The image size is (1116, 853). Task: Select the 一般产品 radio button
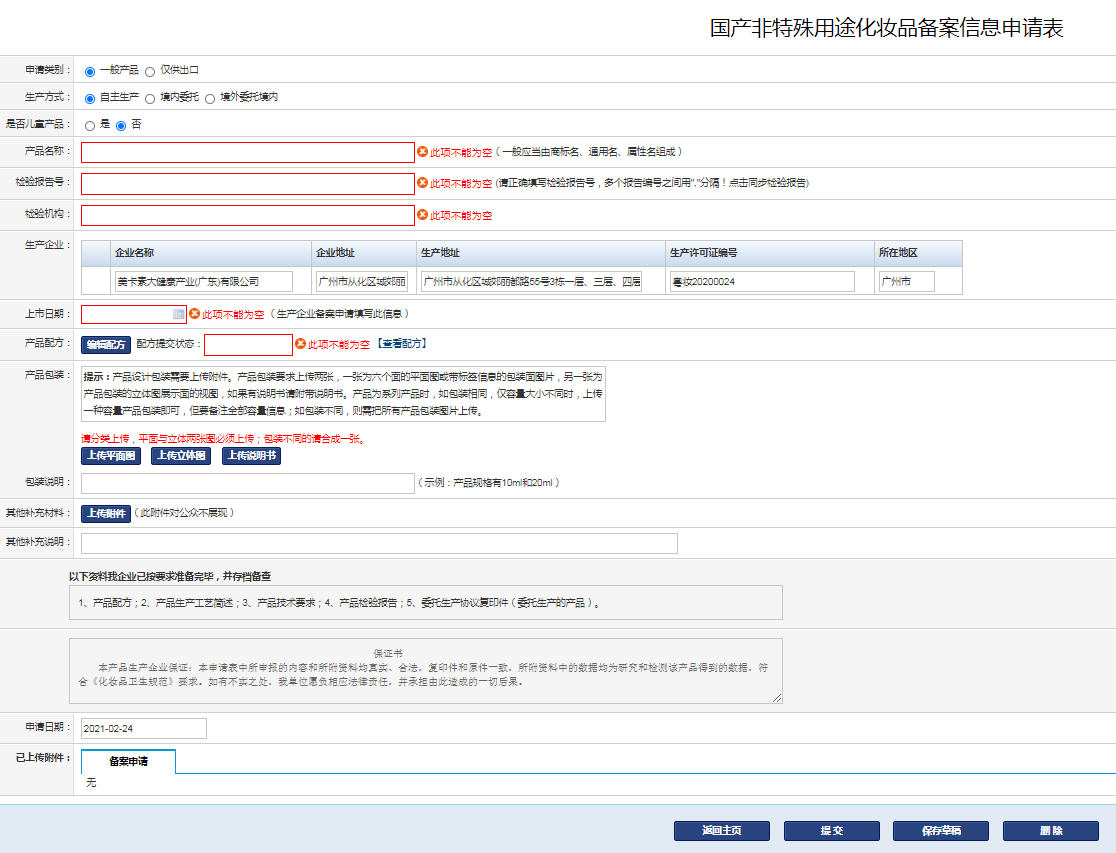(x=90, y=71)
